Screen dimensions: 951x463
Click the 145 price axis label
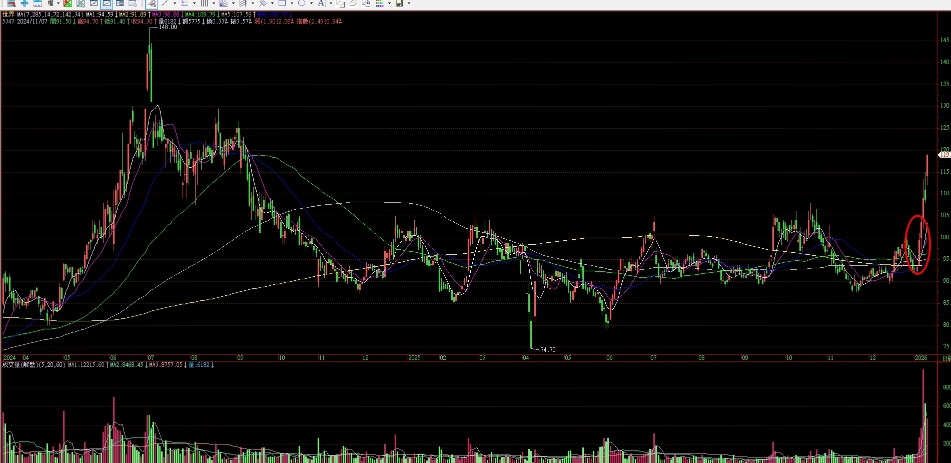944,40
